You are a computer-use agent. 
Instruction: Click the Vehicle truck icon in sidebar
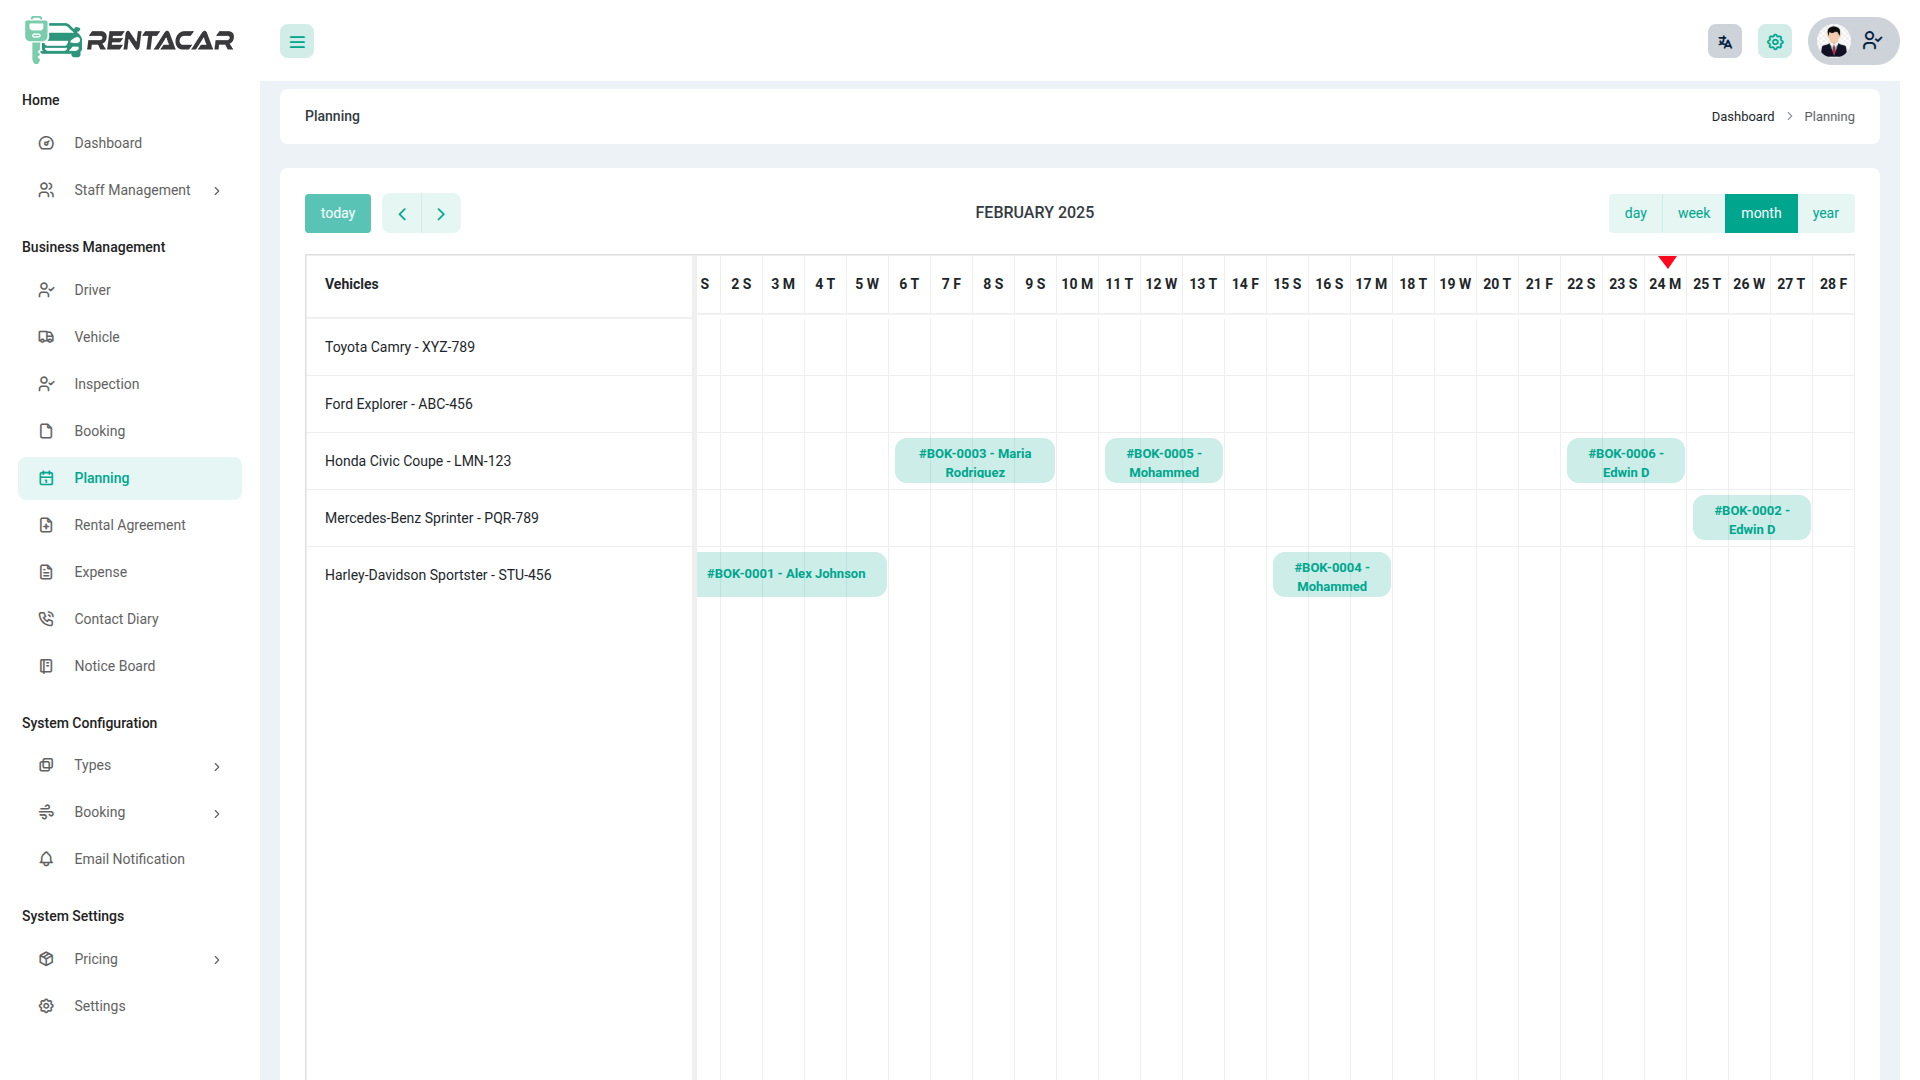point(46,337)
